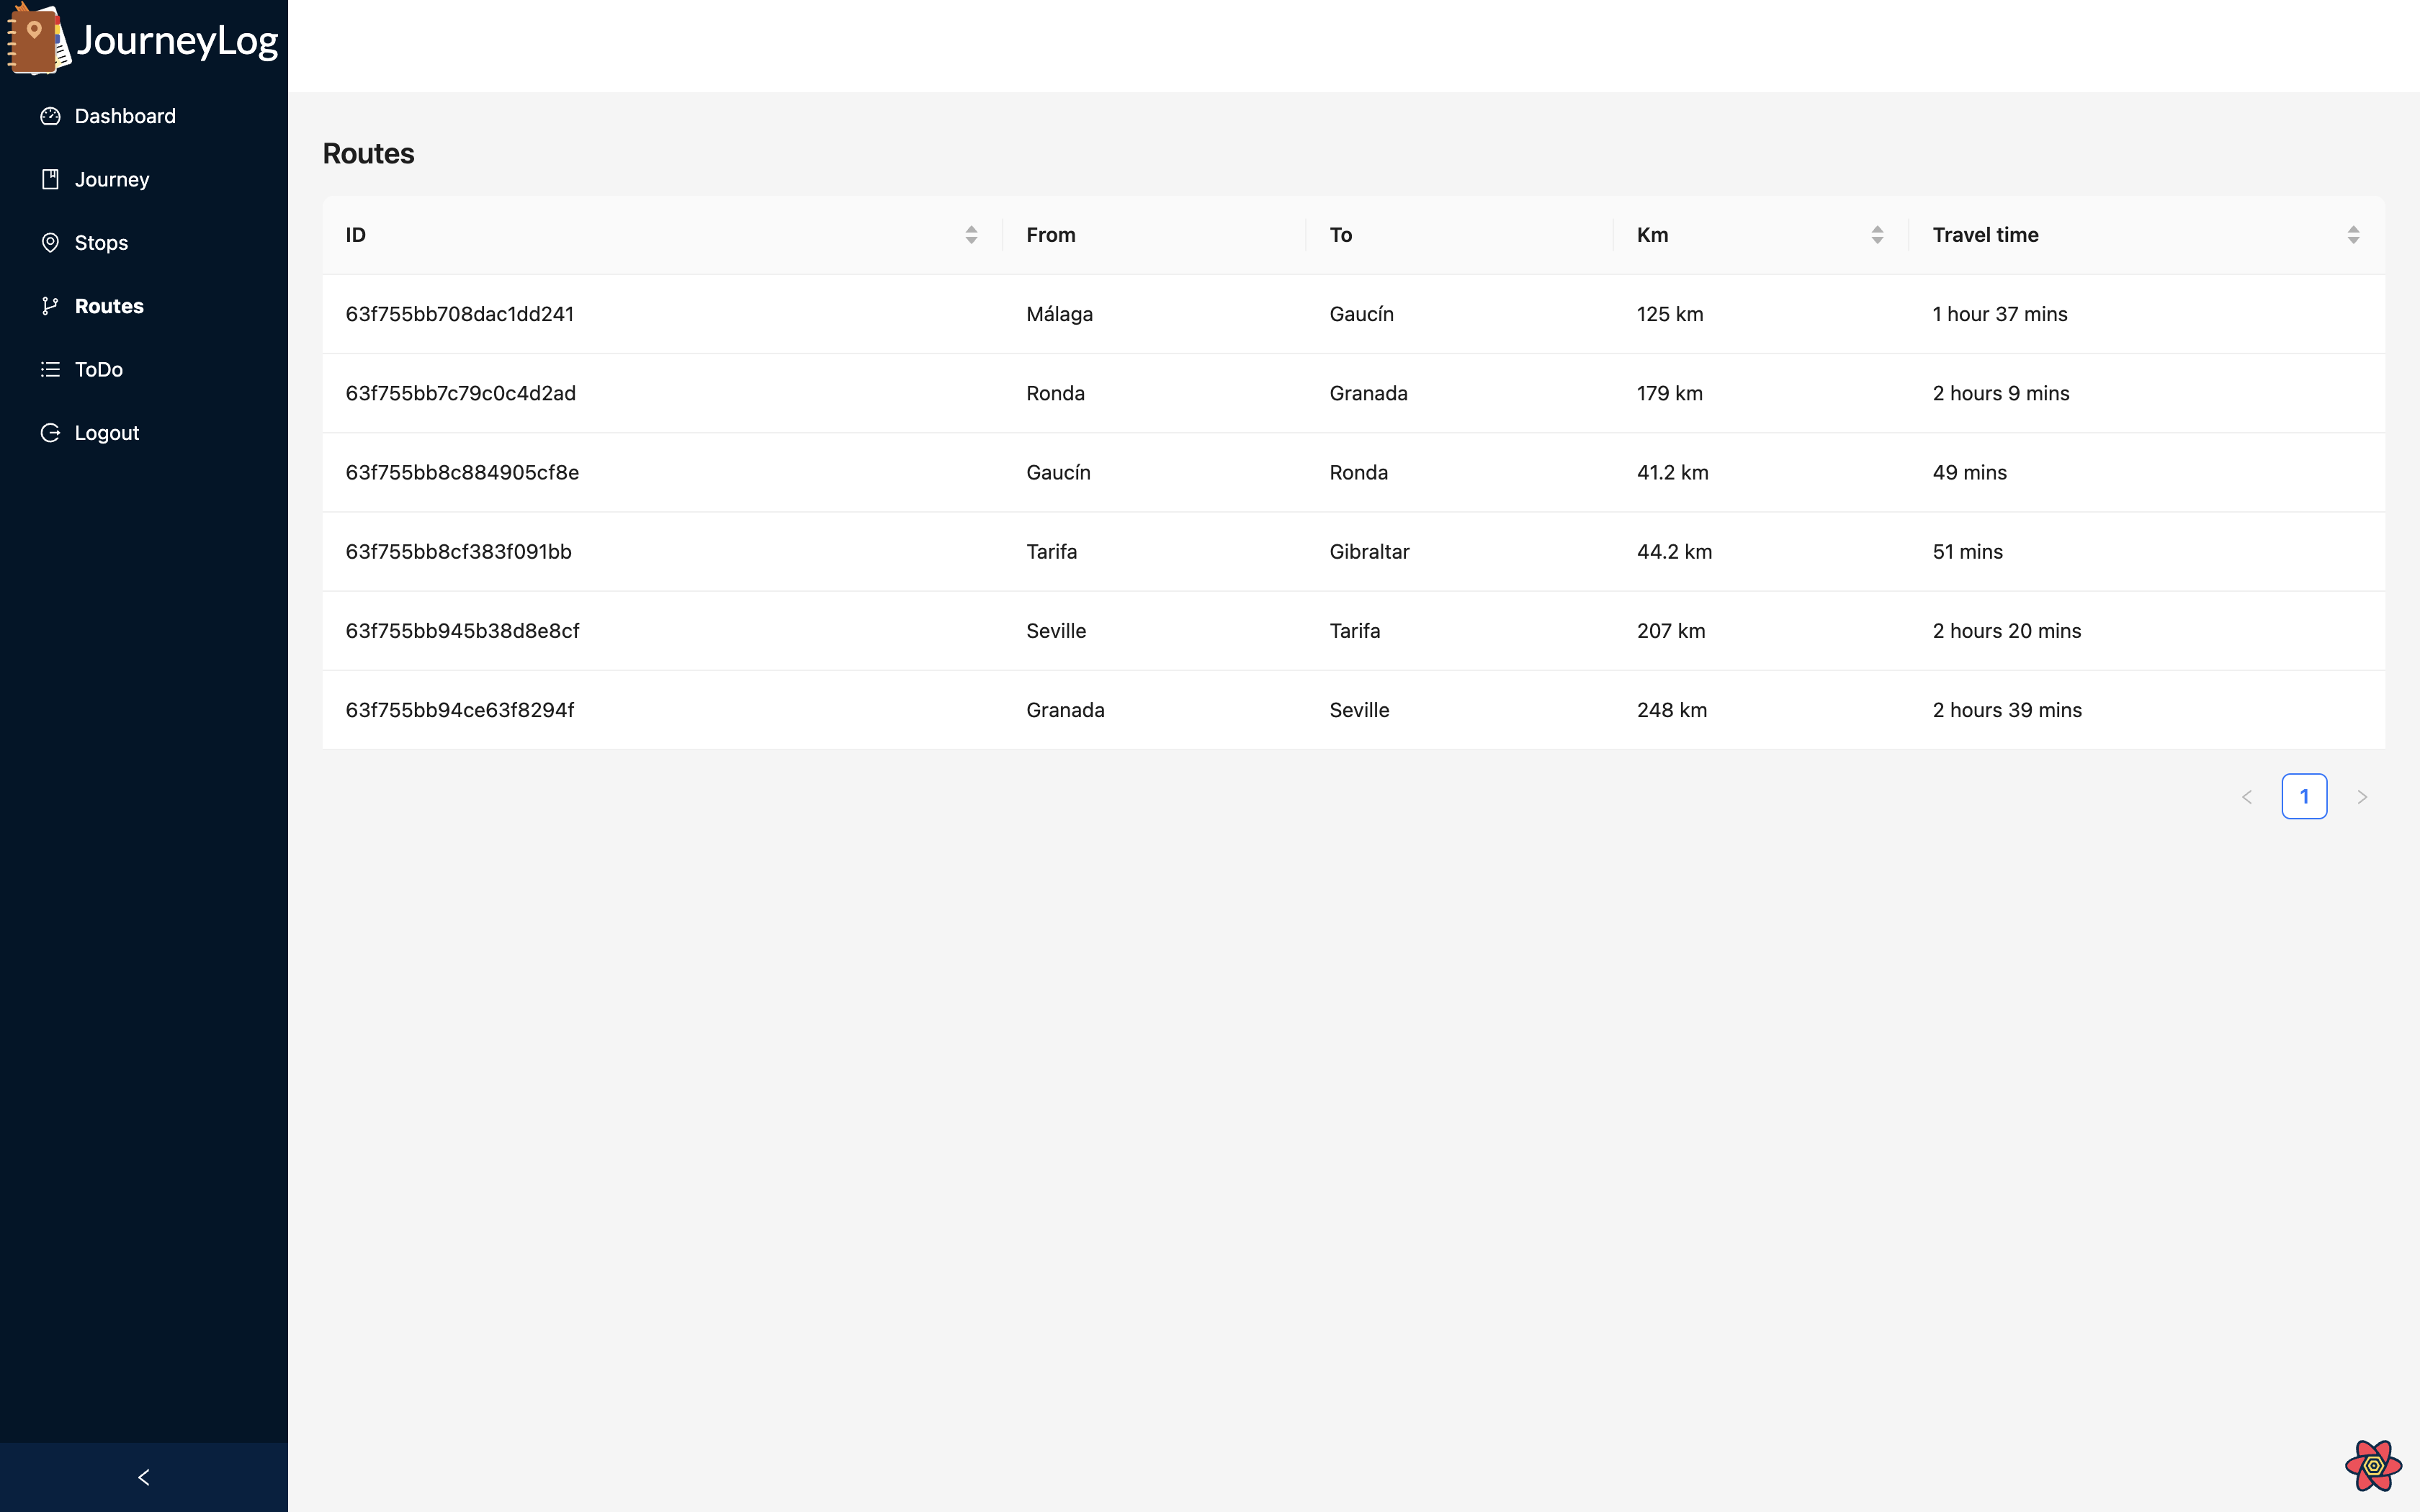Go to the previous page arrow
The image size is (2420, 1512).
tap(2246, 797)
